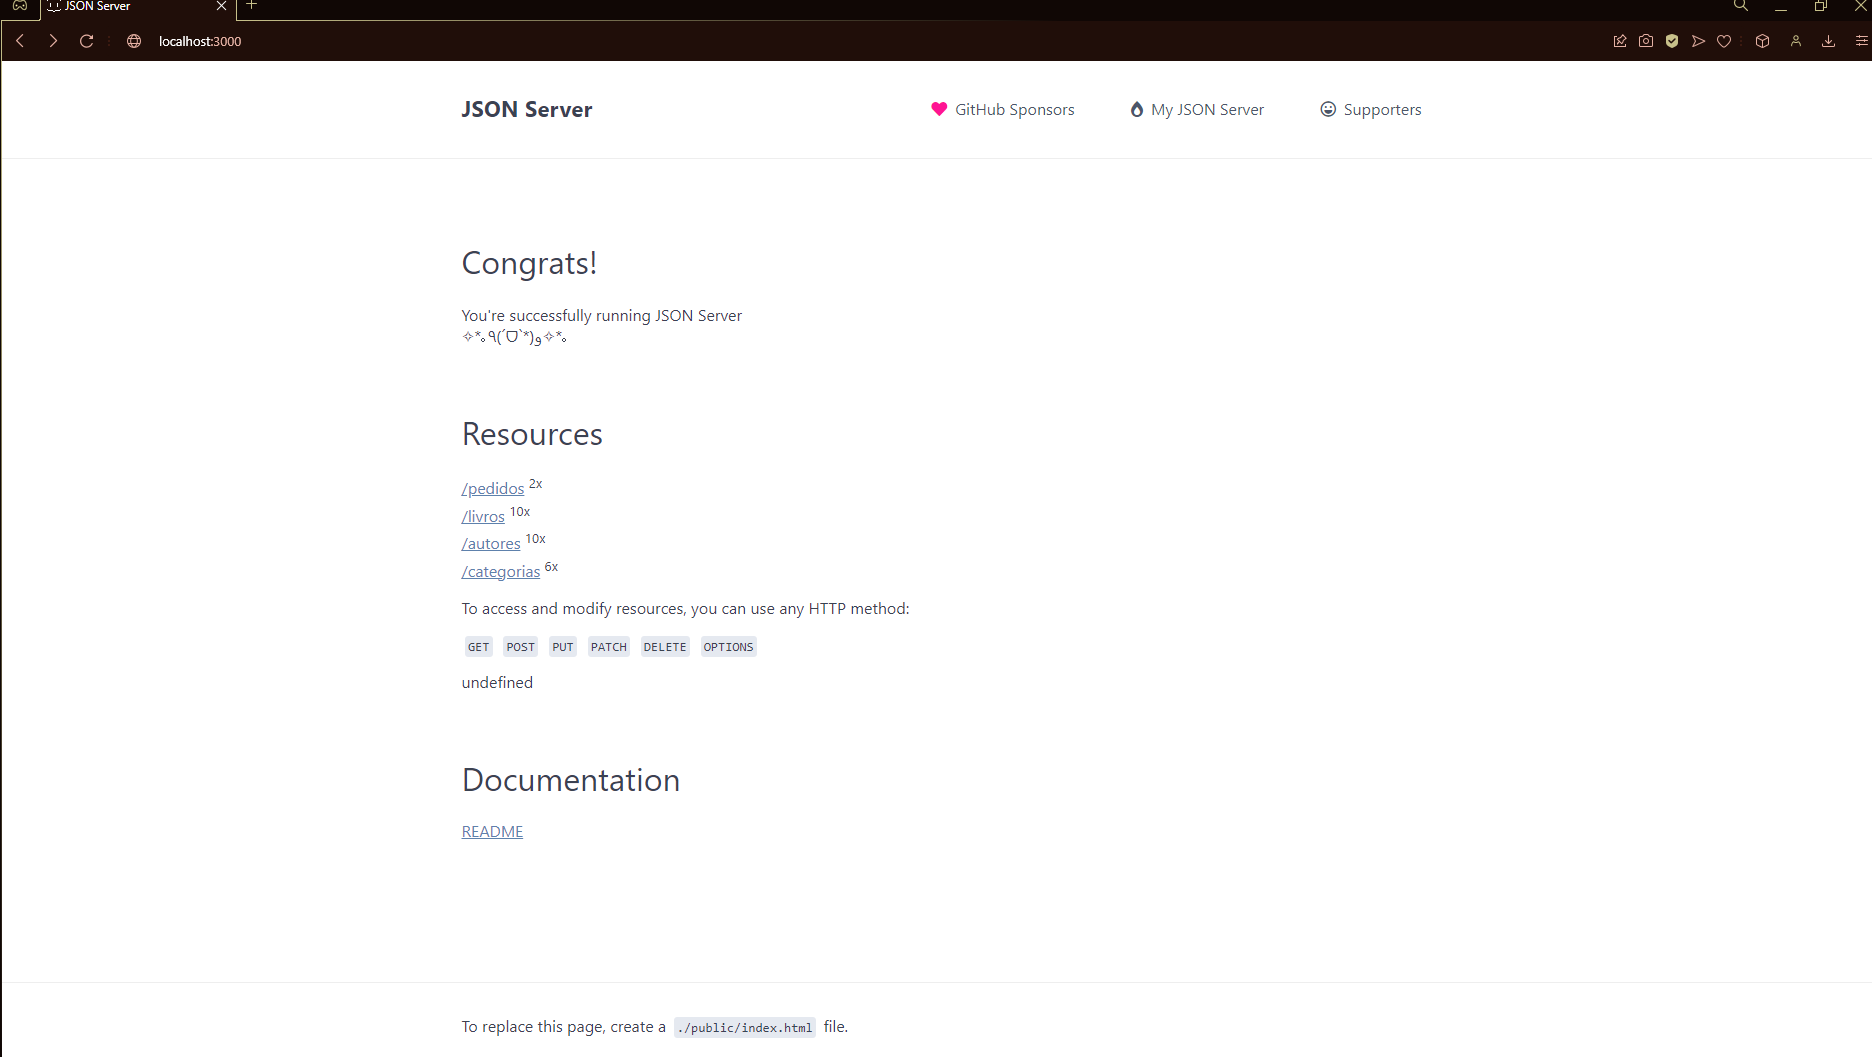1872x1057 pixels.
Task: Click the PUT method badge
Action: pyautogui.click(x=563, y=647)
